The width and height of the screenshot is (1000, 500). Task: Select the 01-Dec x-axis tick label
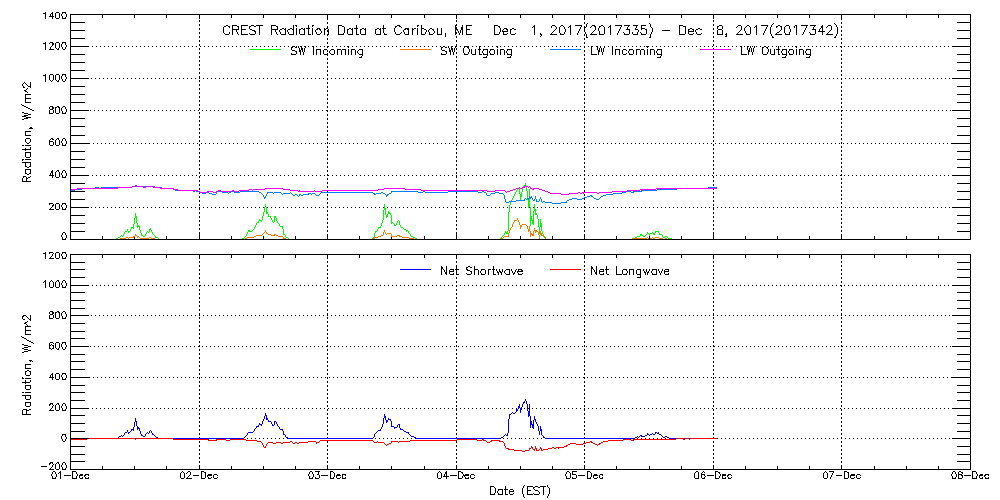pos(72,477)
